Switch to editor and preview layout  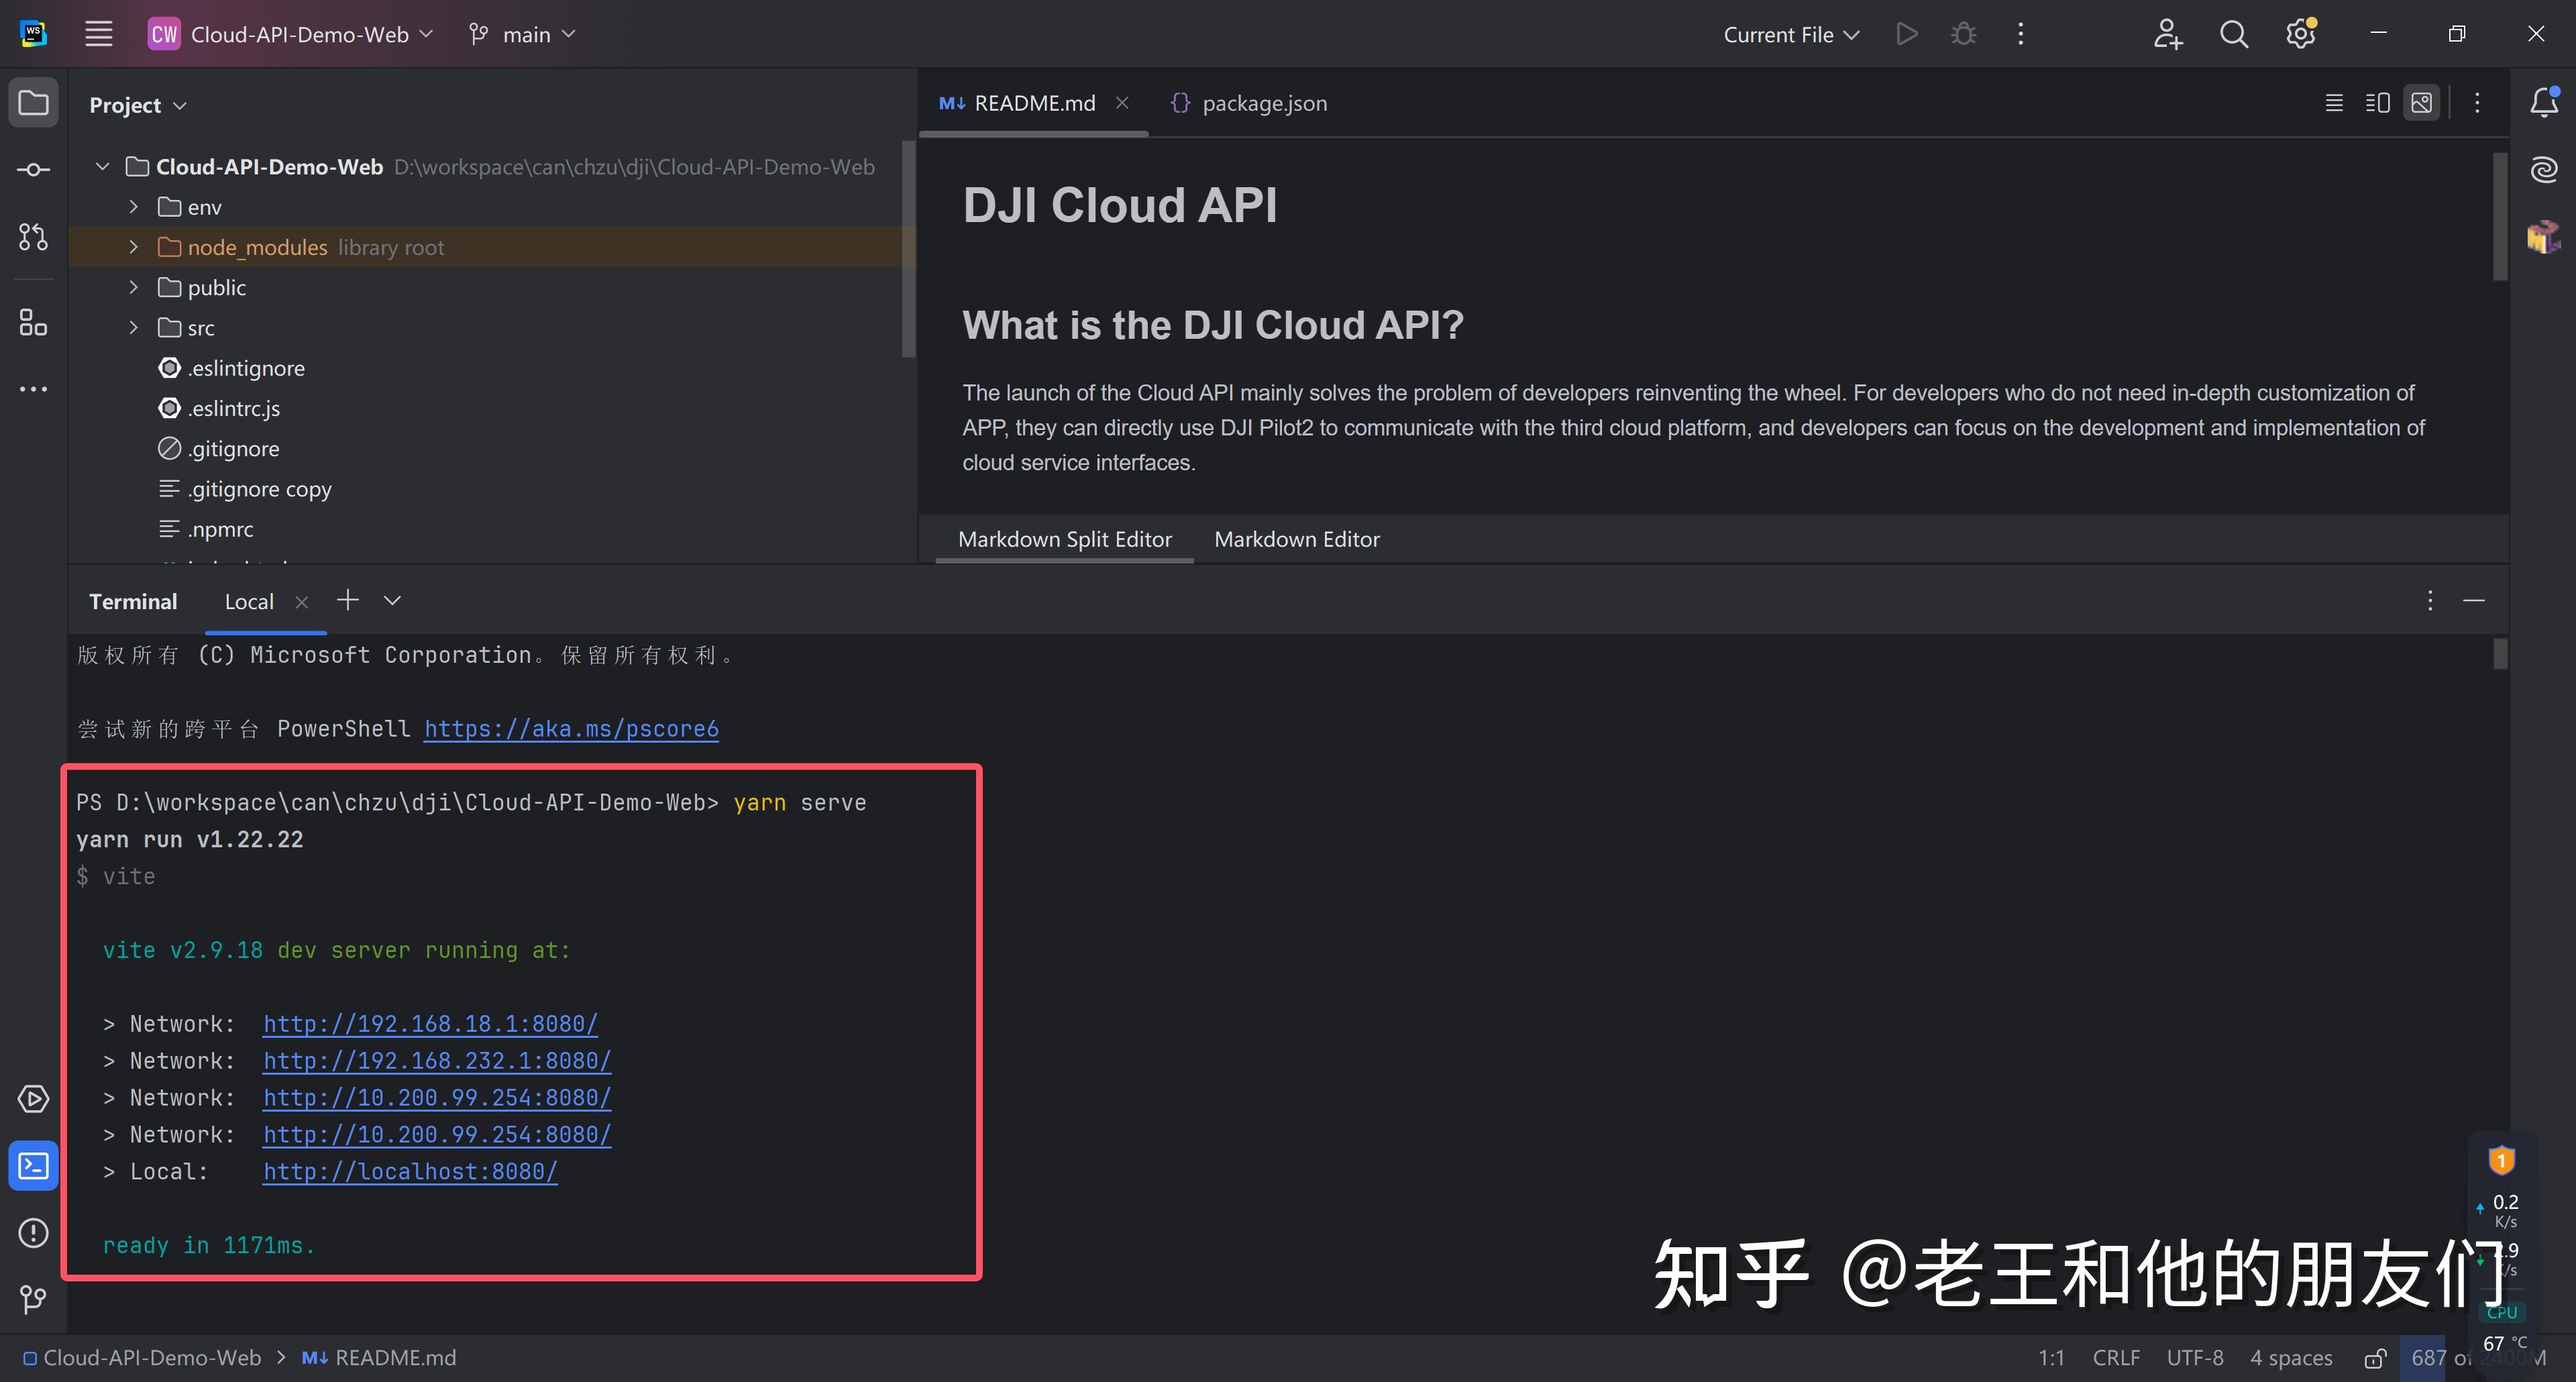click(x=2378, y=103)
